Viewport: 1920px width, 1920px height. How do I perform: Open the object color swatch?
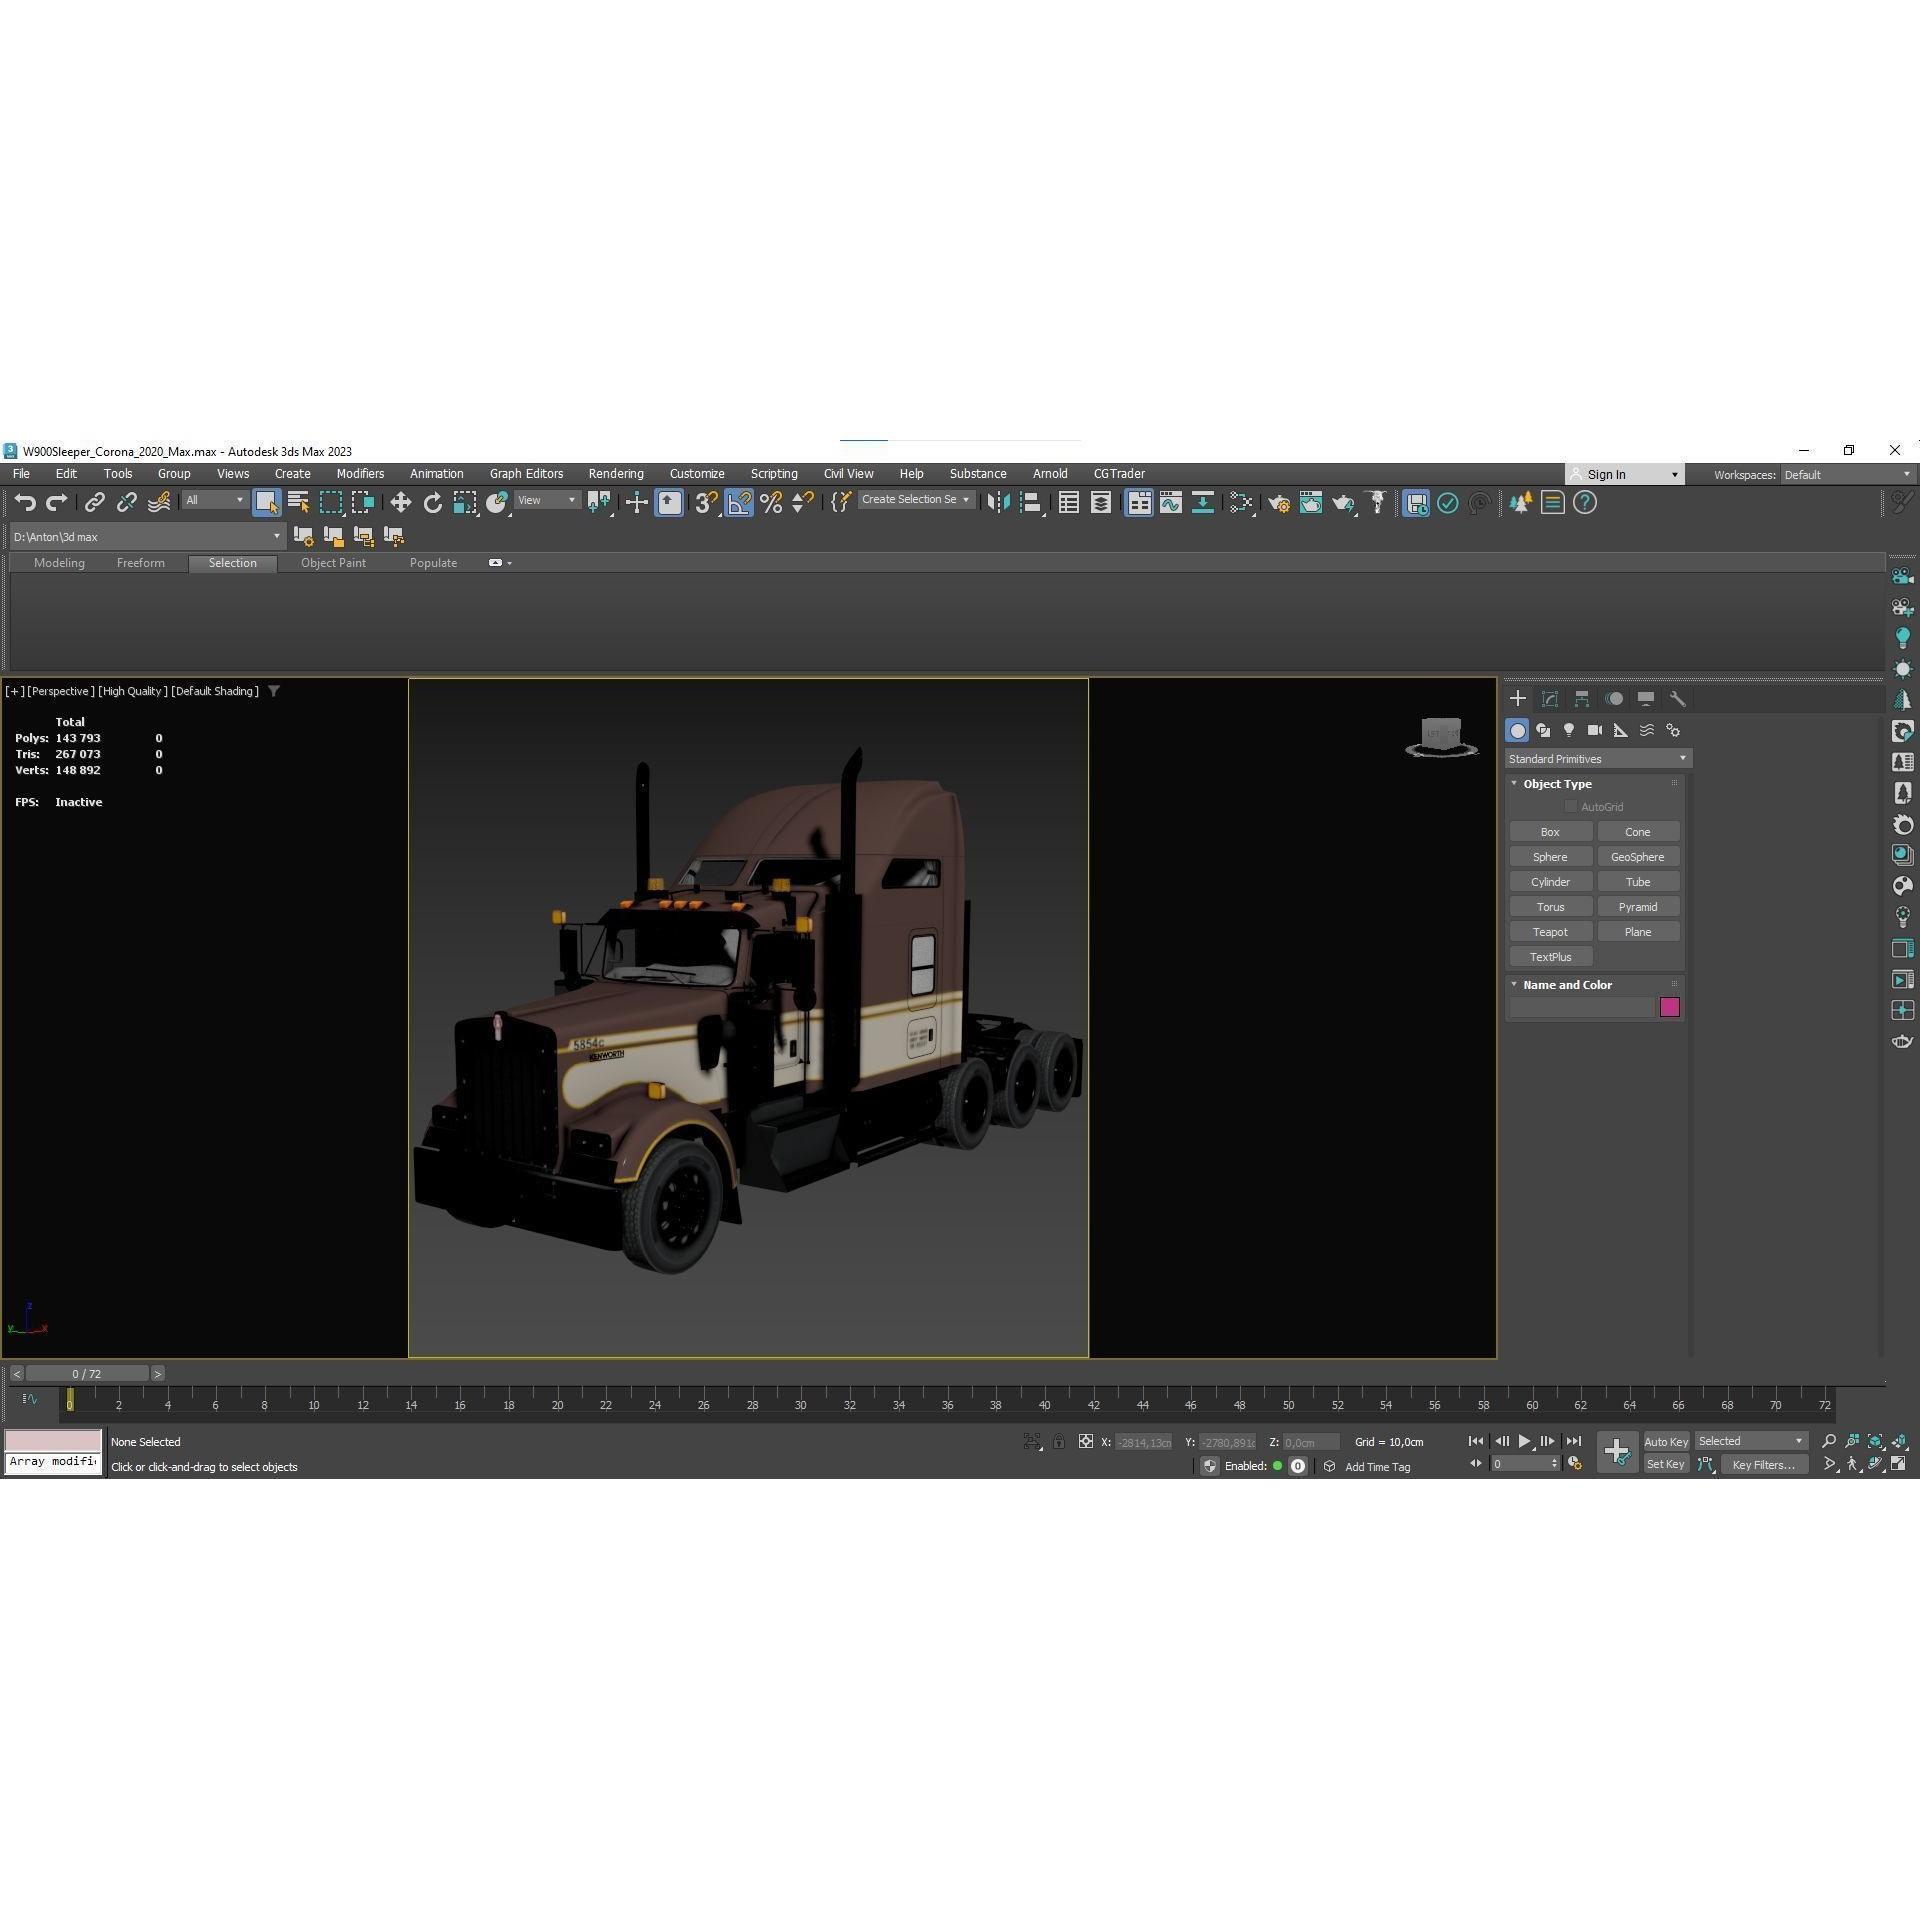[x=1669, y=1007]
